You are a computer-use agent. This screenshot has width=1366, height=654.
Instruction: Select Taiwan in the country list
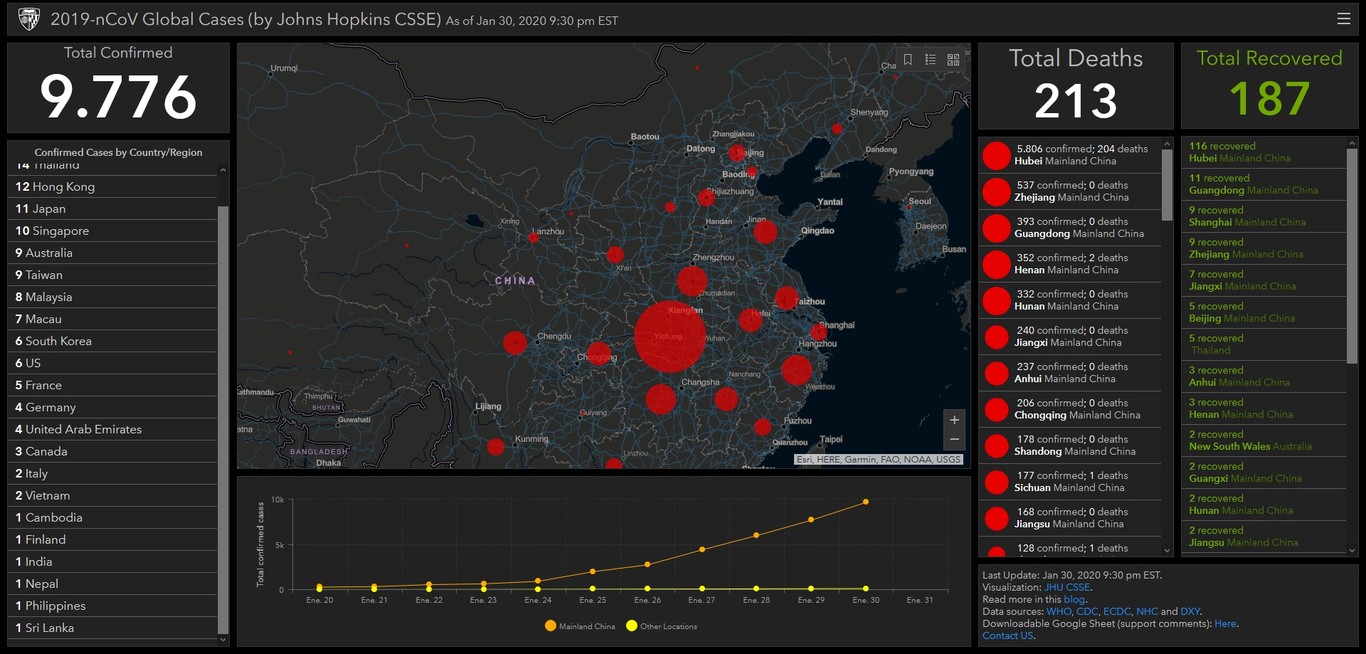pyautogui.click(x=112, y=275)
